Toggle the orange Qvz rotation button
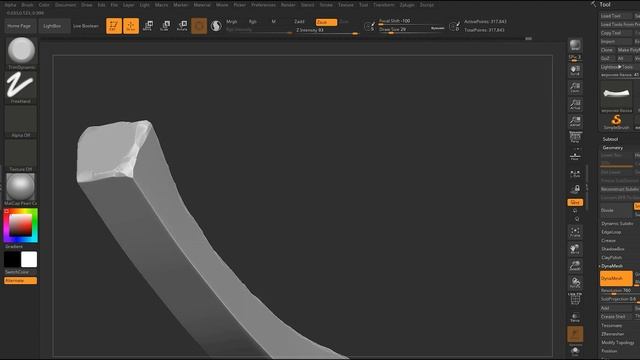The image size is (640, 360). click(x=575, y=202)
